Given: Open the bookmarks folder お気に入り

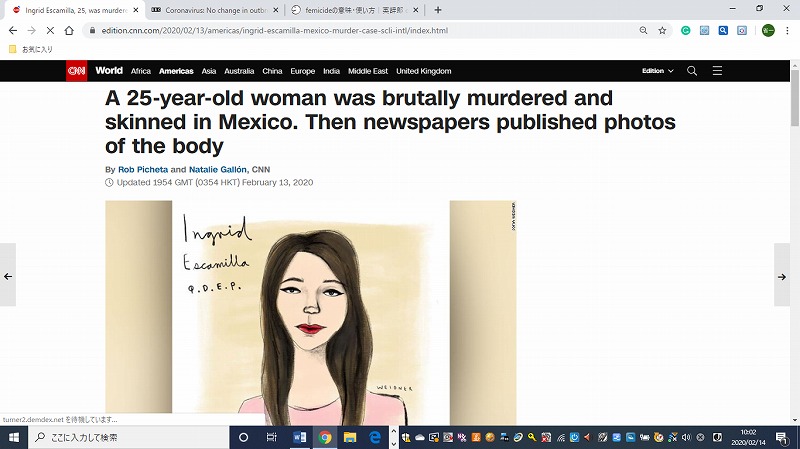Looking at the screenshot, I should [x=31, y=49].
